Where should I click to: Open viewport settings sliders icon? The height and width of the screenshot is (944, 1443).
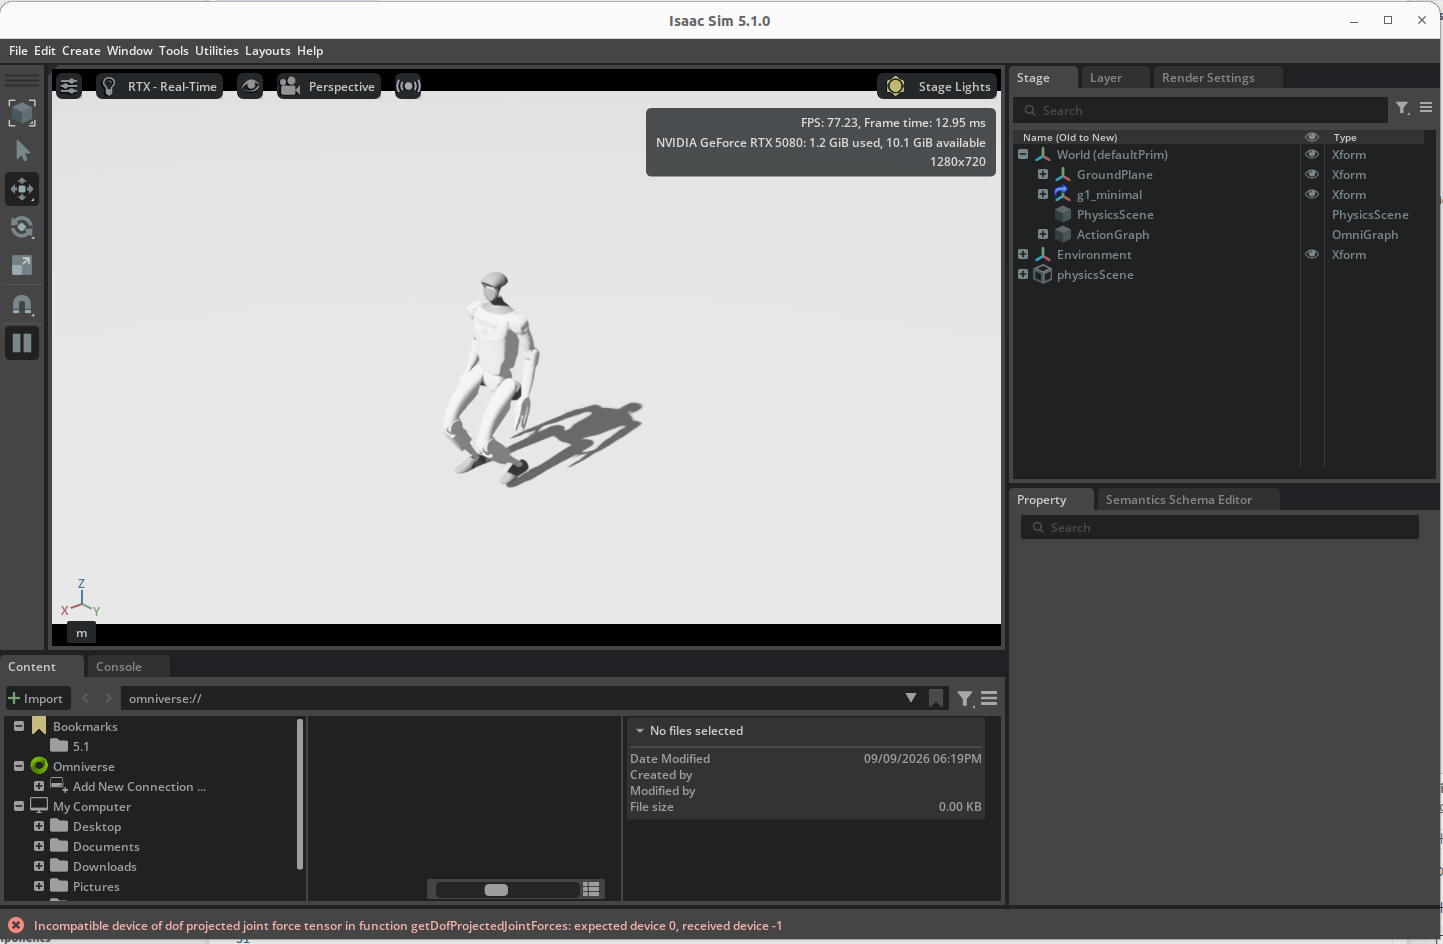point(69,86)
